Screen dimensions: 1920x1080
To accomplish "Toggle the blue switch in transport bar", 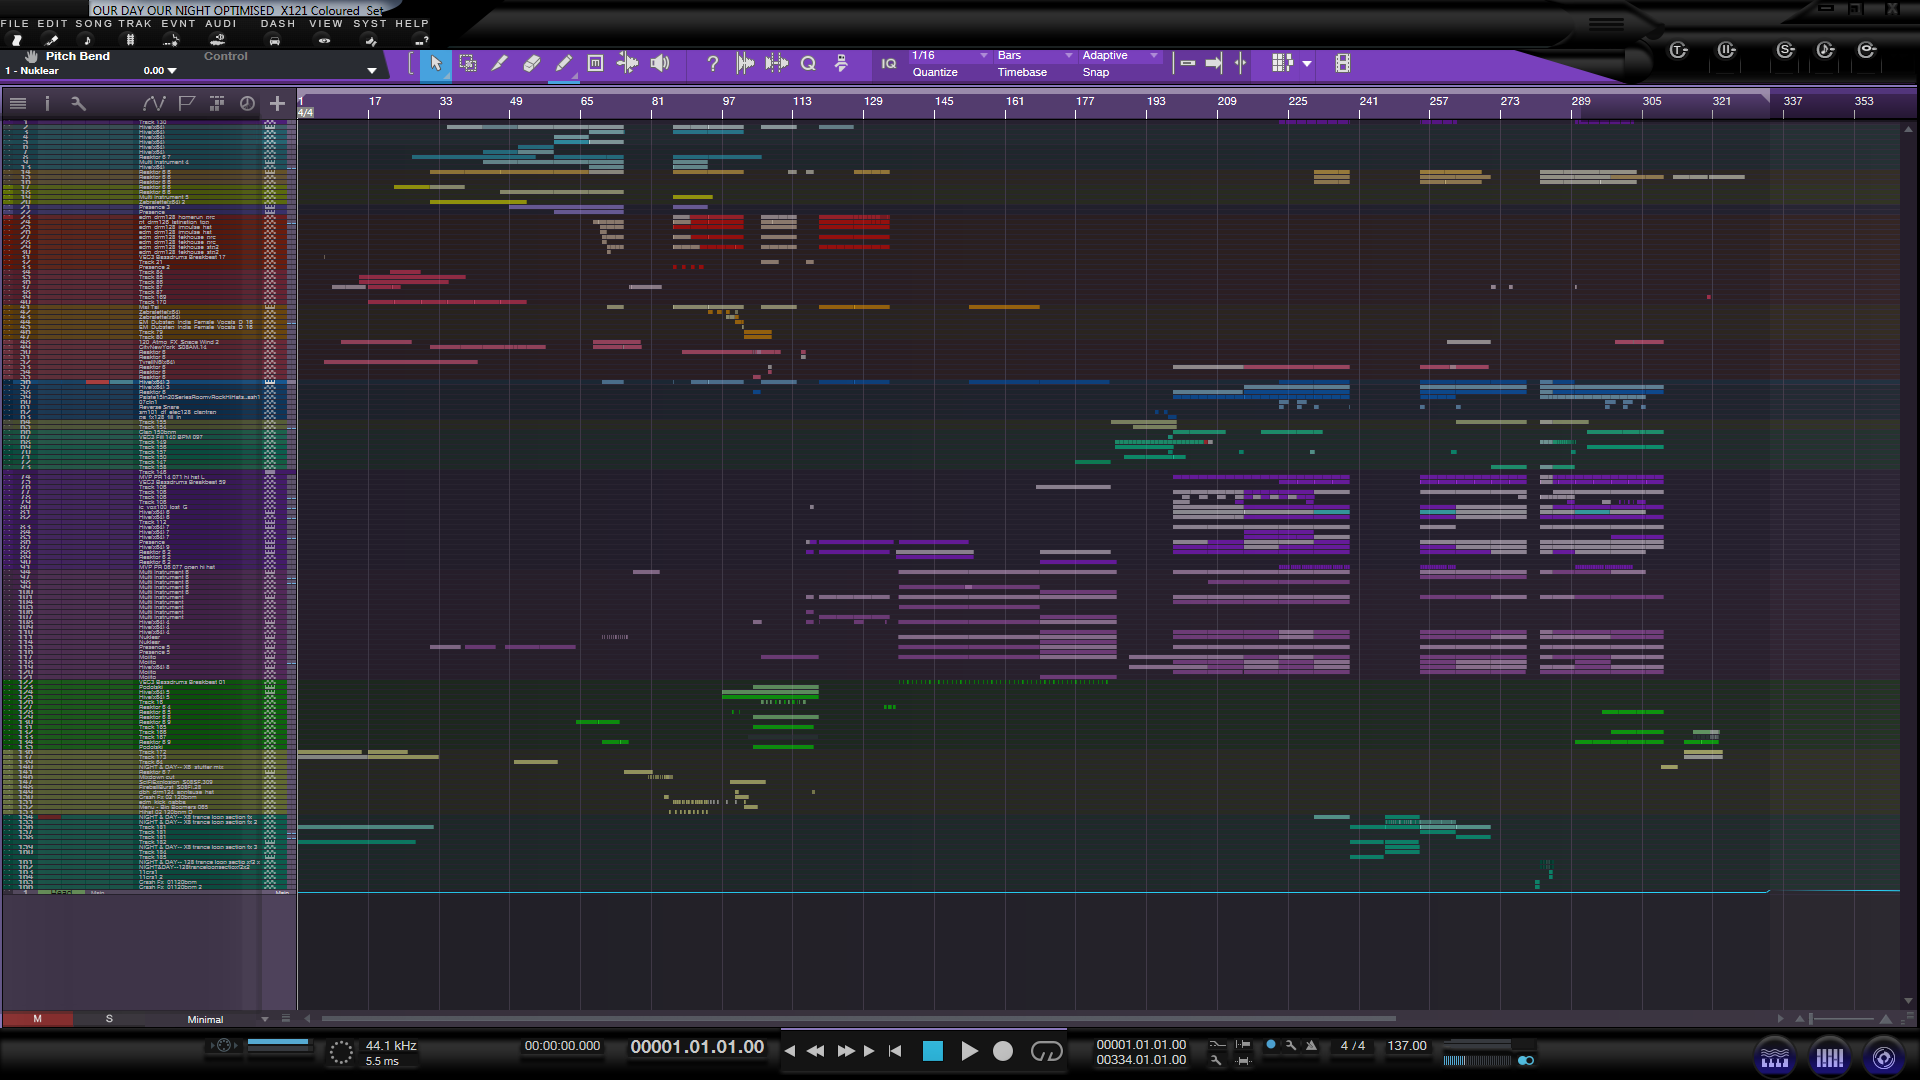I will pyautogui.click(x=1526, y=1060).
